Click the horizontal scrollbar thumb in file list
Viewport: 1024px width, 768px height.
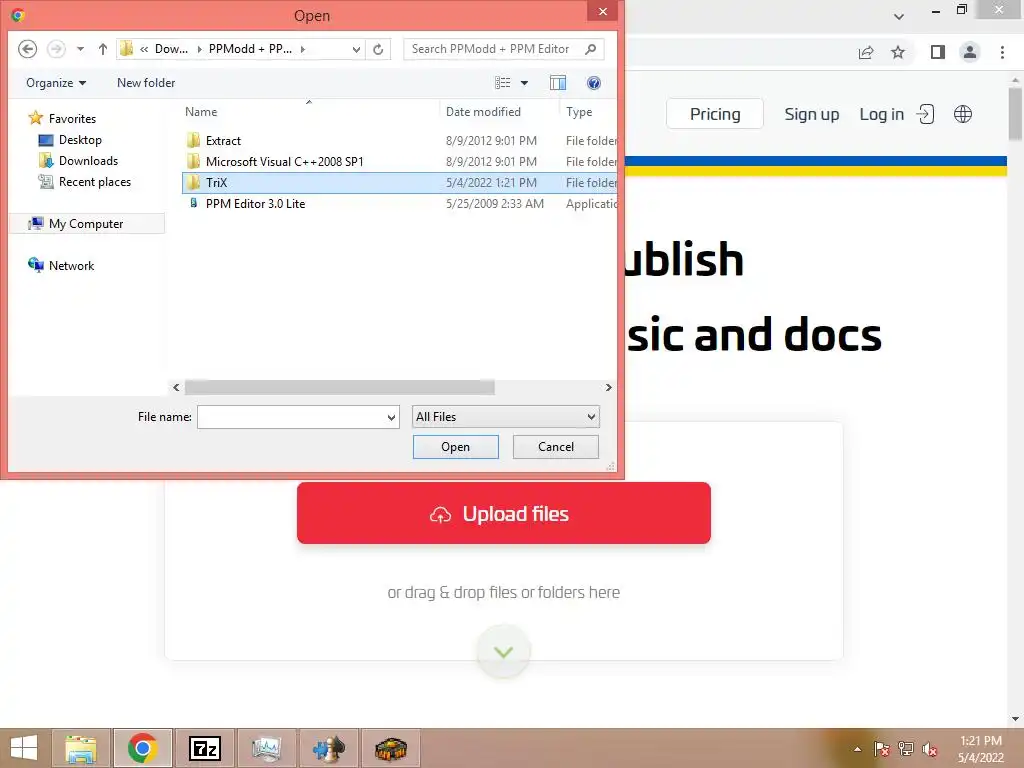(x=340, y=387)
